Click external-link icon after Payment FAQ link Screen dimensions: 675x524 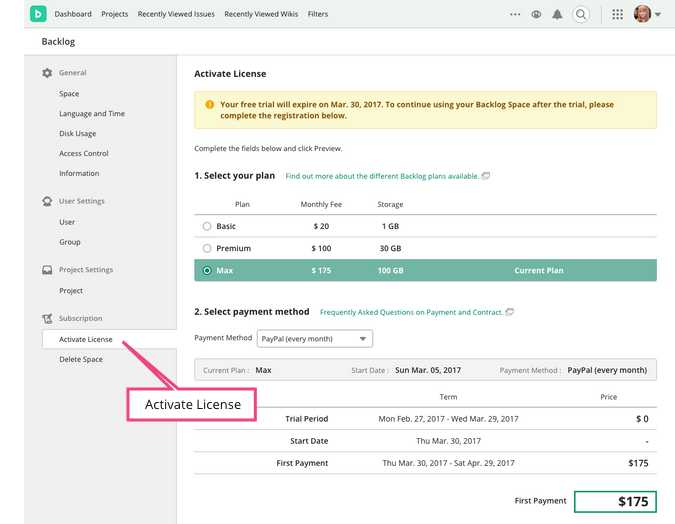coord(510,312)
